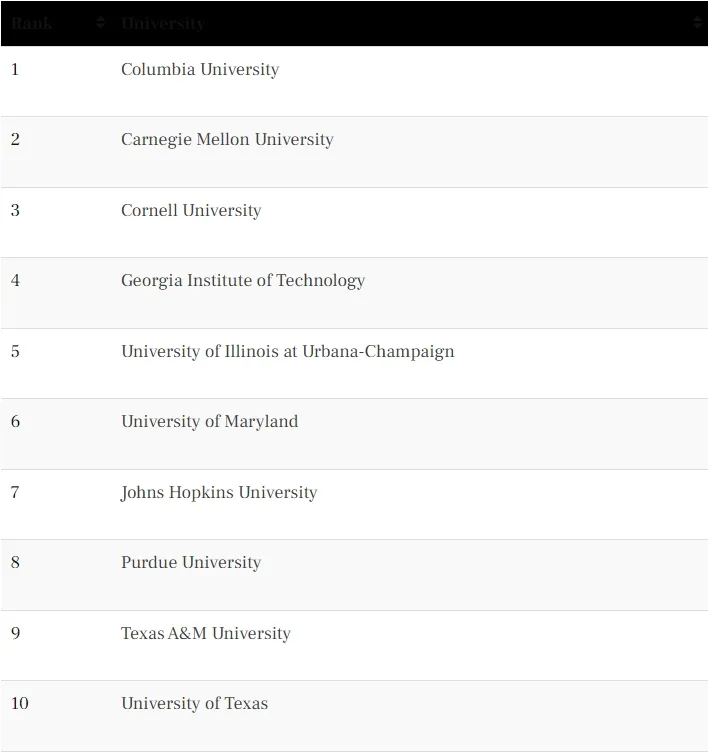Click the University of Maryland entry
The width and height of the screenshot is (708, 754).
pyautogui.click(x=210, y=421)
